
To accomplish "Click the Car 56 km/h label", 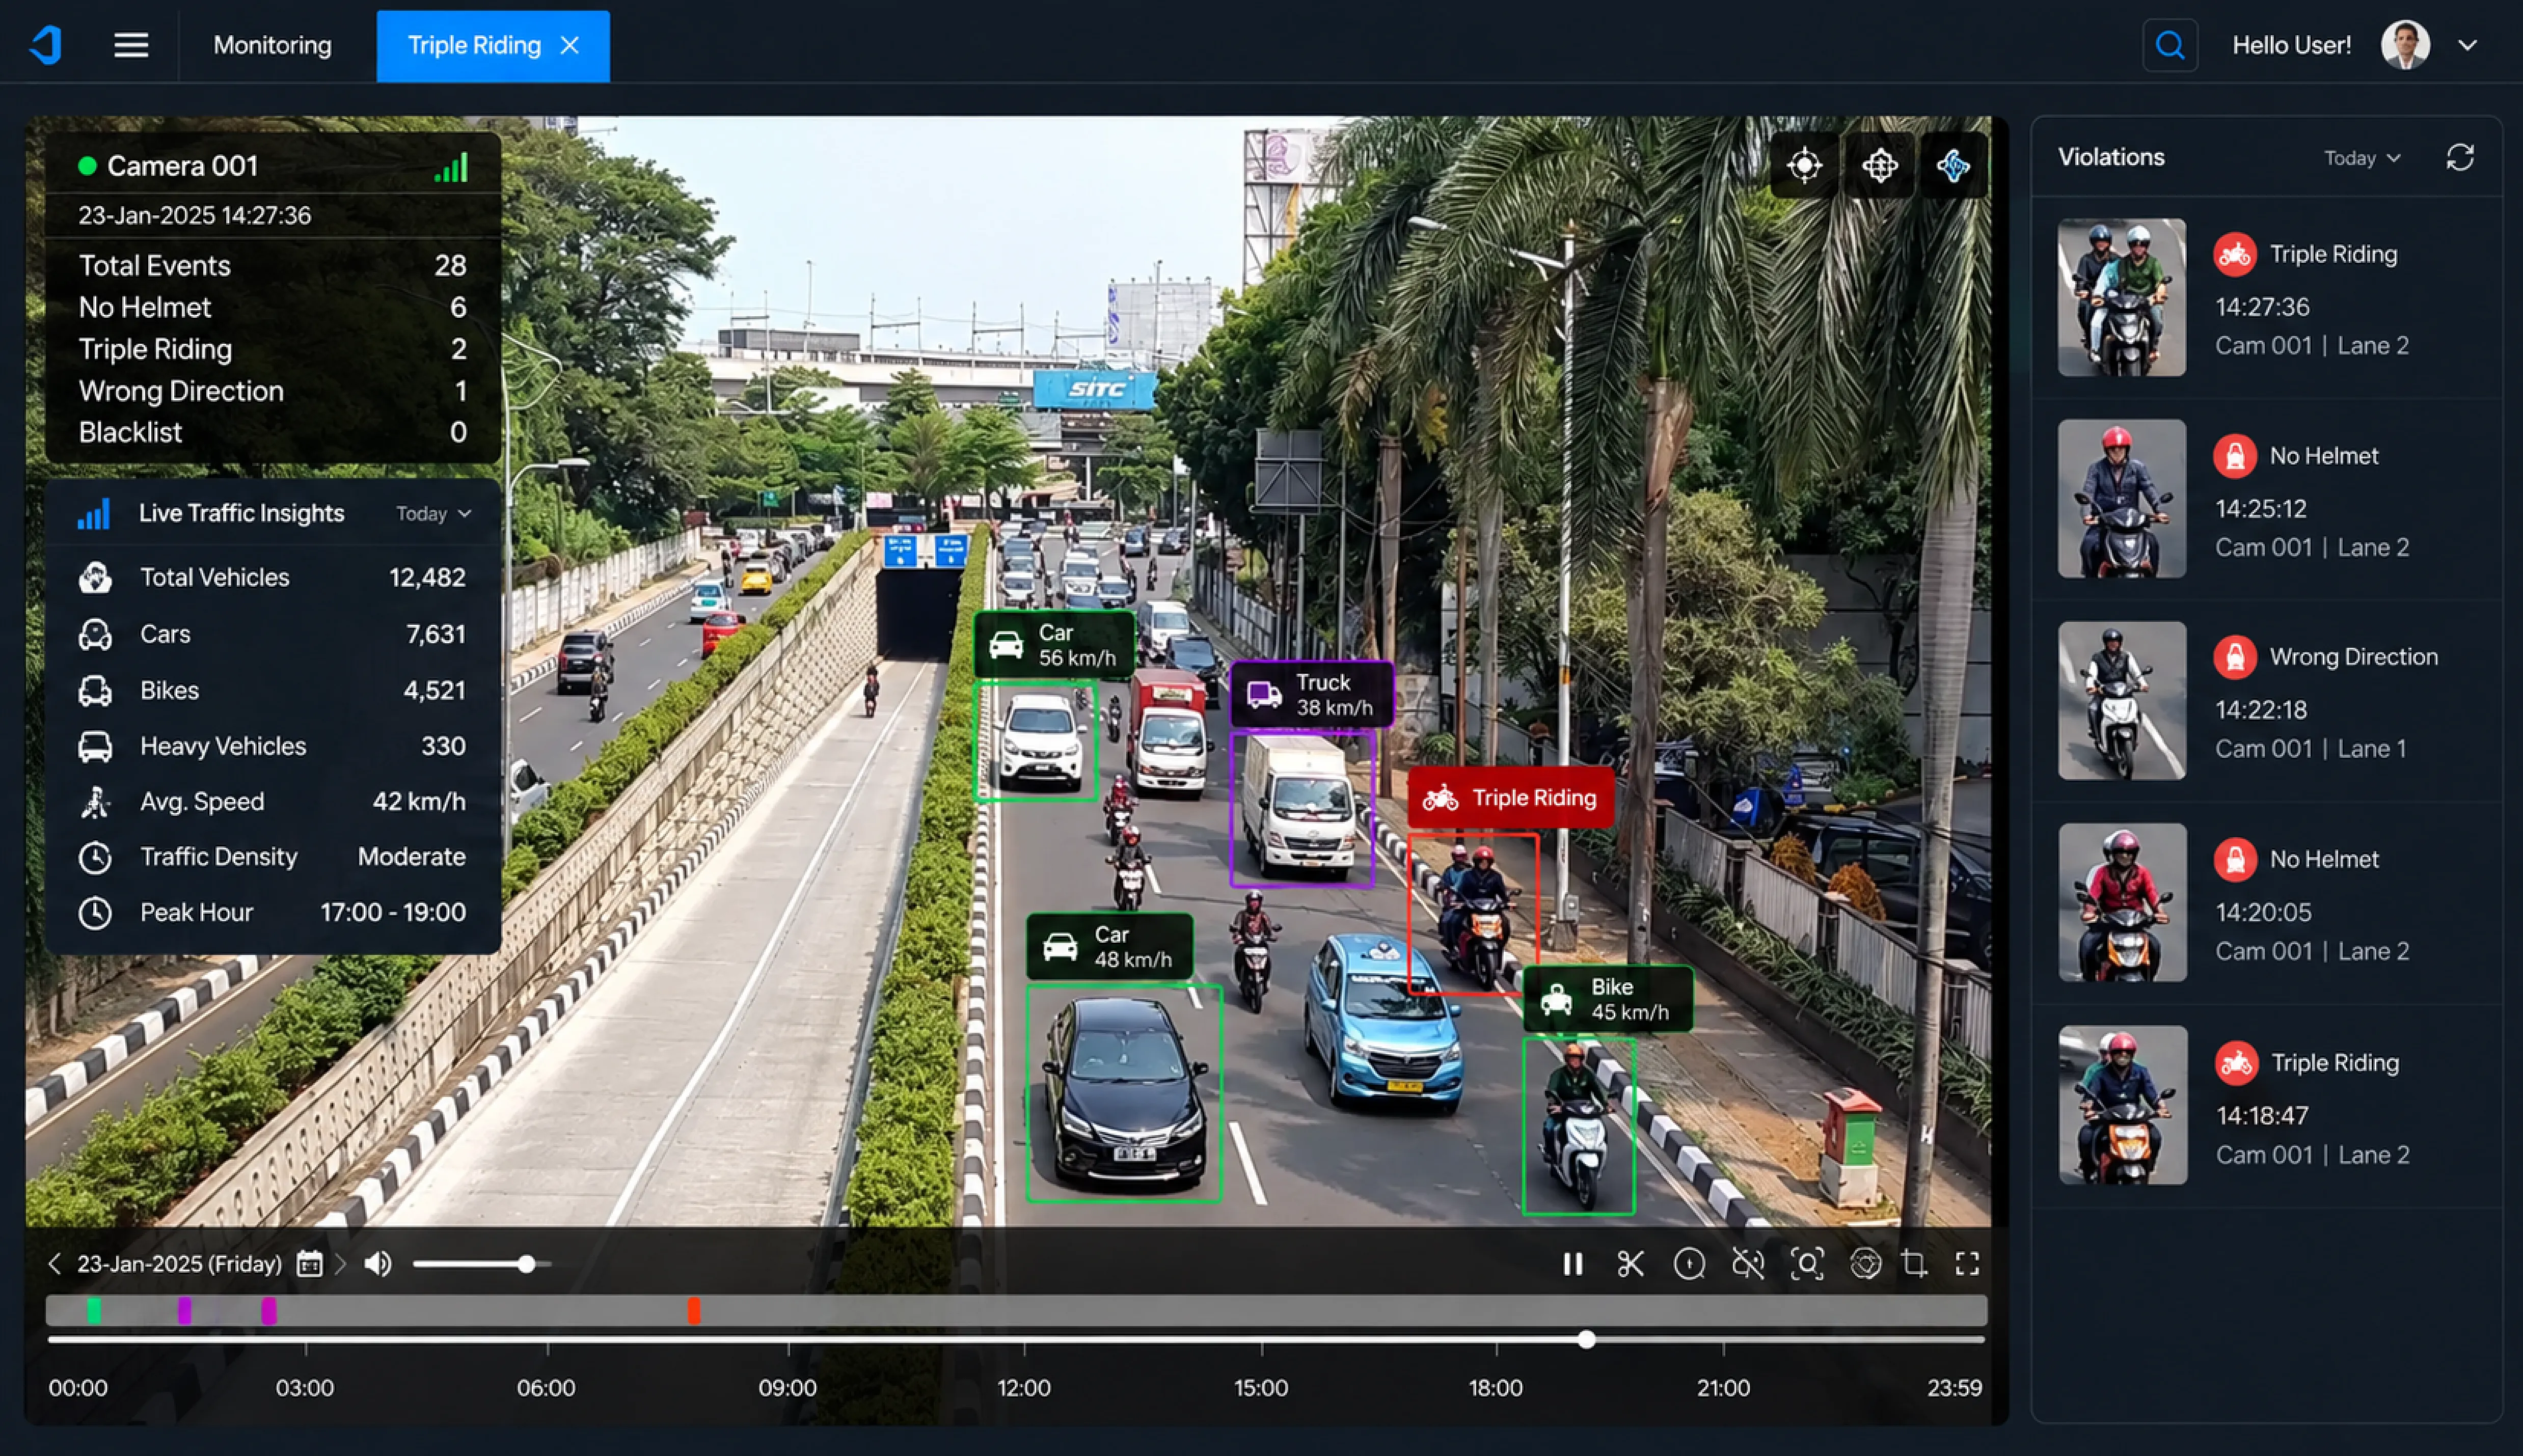I will 1055,644.
